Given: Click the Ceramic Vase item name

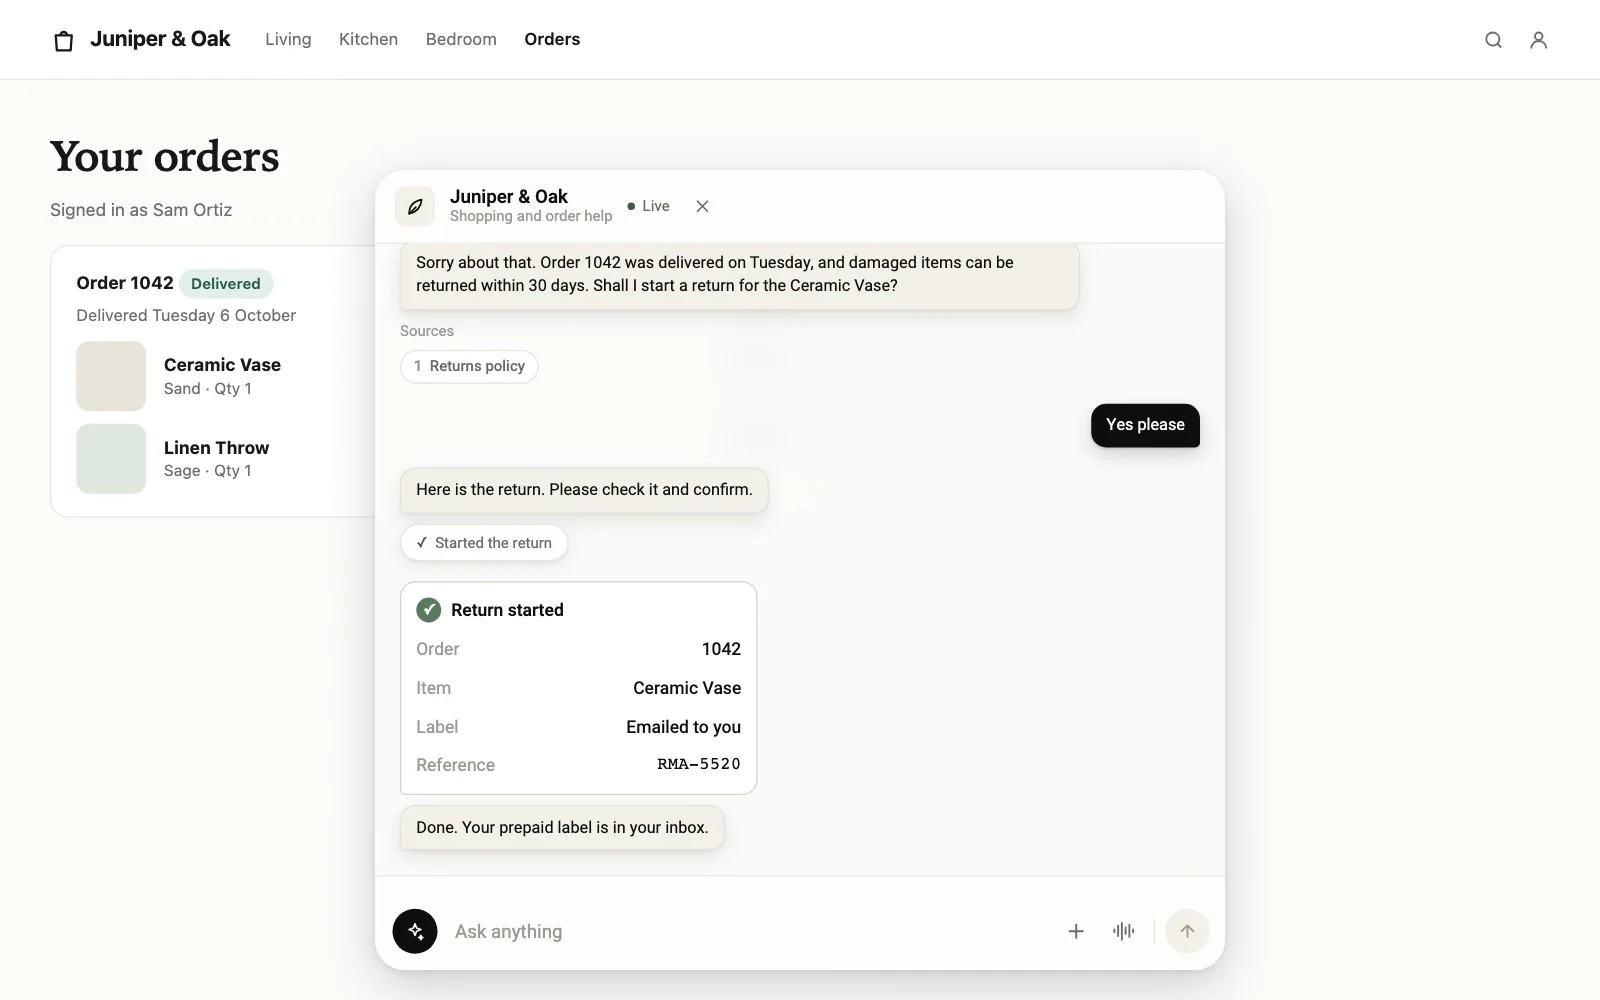Looking at the screenshot, I should (x=222, y=365).
